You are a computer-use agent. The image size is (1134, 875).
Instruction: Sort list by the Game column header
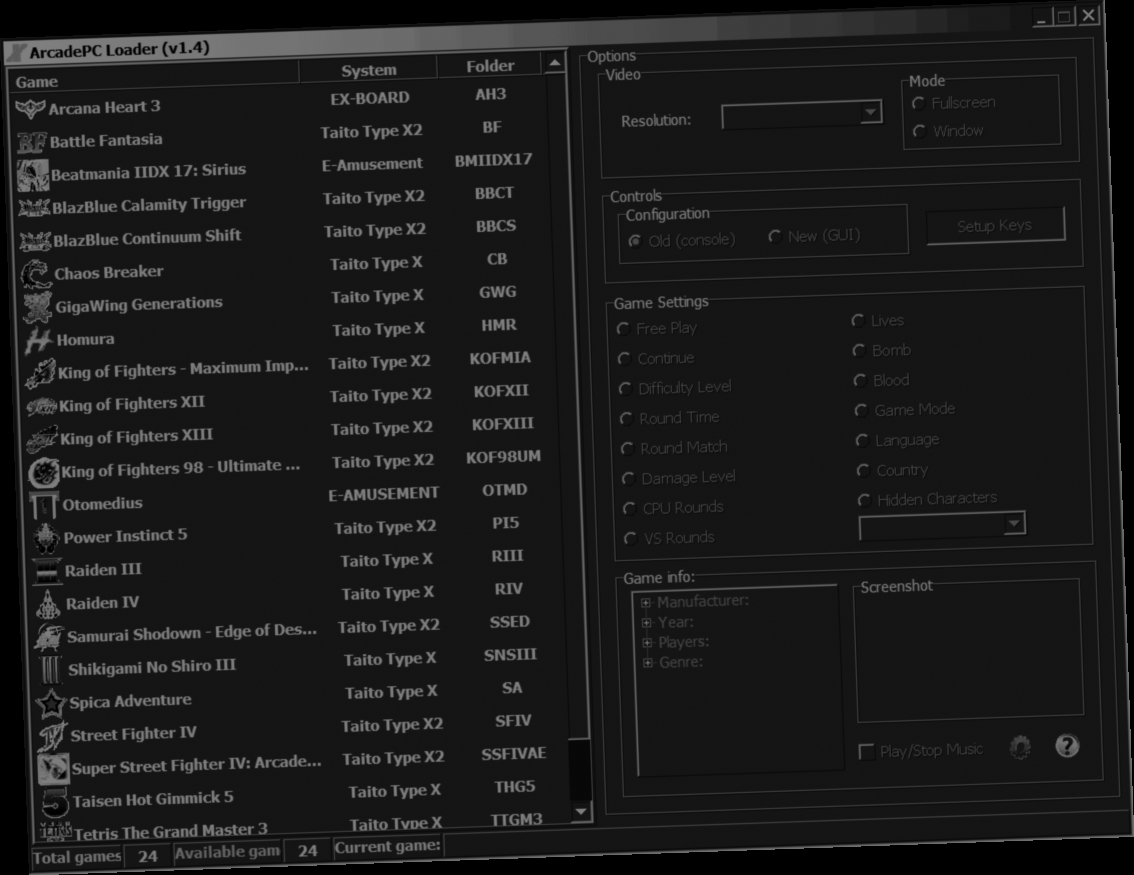153,77
